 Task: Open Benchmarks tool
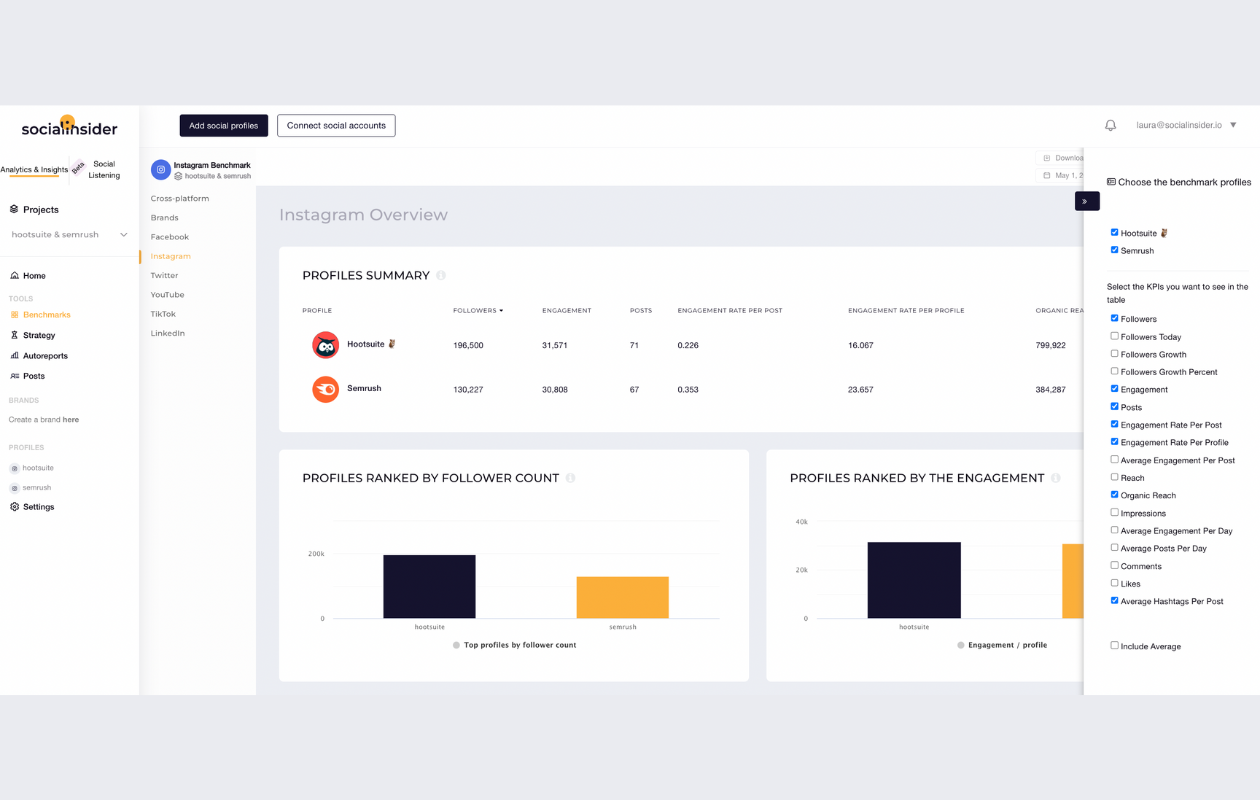[40, 314]
